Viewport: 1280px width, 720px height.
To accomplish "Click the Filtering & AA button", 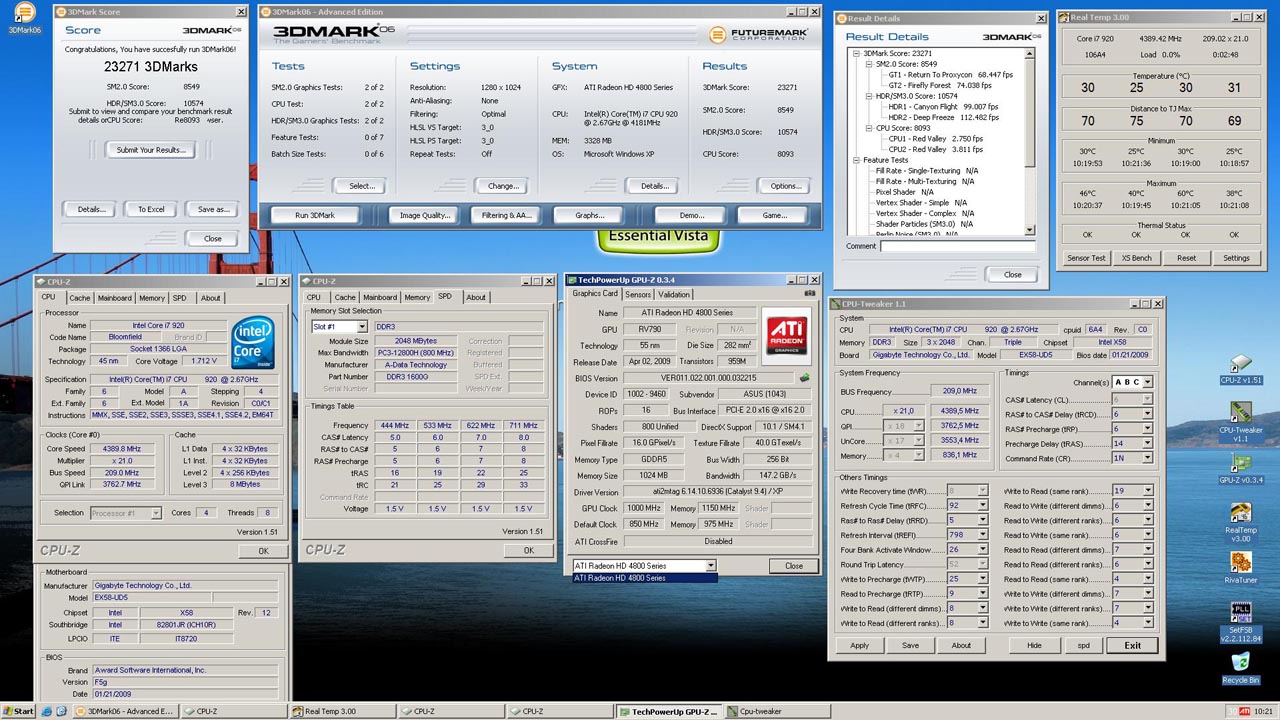I will (x=507, y=215).
